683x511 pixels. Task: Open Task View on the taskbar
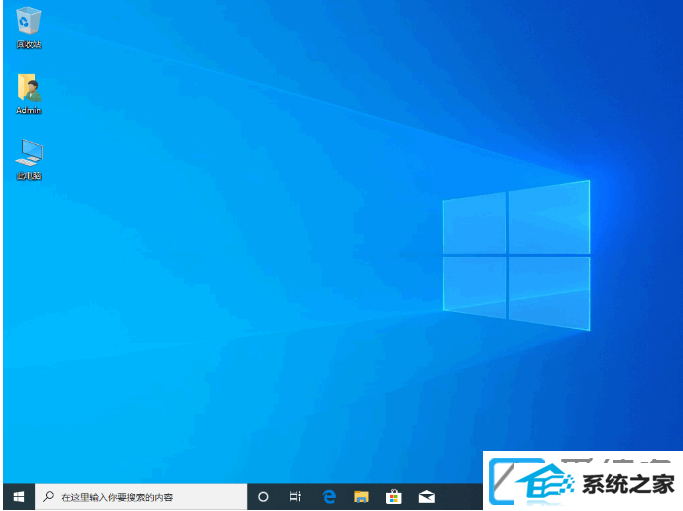click(x=295, y=497)
